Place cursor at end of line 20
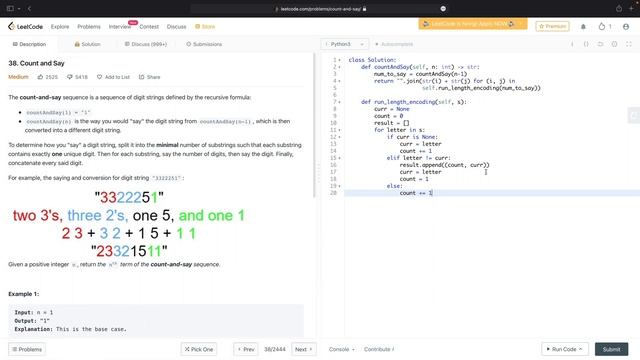The width and height of the screenshot is (640, 360). click(x=433, y=193)
